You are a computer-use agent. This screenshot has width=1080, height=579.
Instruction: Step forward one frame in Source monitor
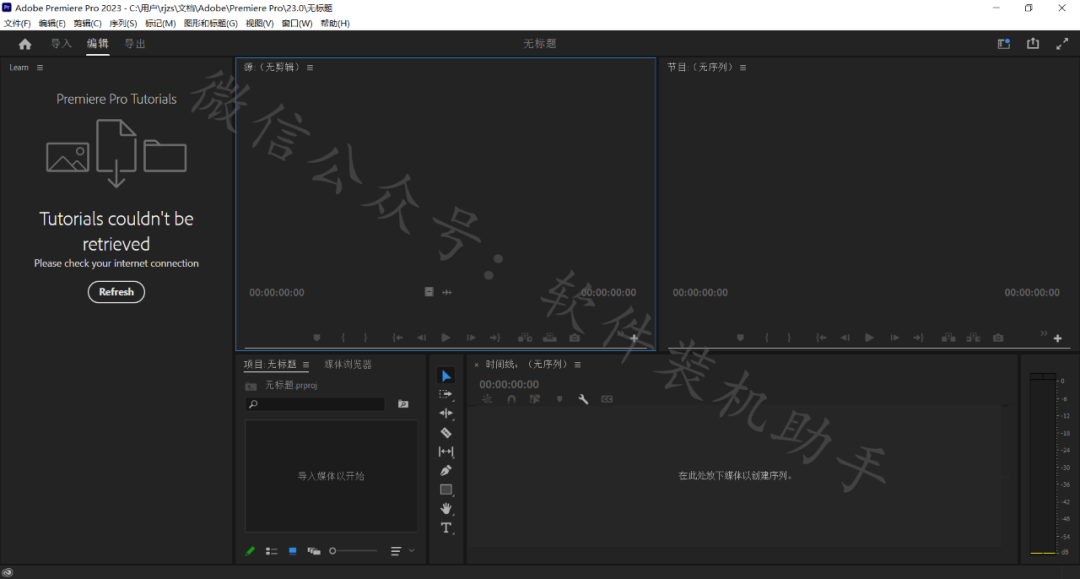[x=471, y=338]
